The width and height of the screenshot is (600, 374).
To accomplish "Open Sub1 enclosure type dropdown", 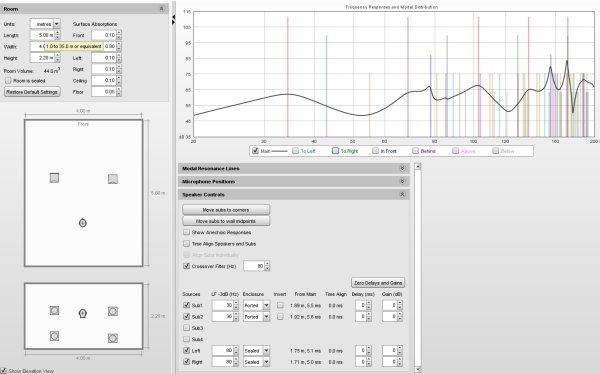I will tap(266, 305).
